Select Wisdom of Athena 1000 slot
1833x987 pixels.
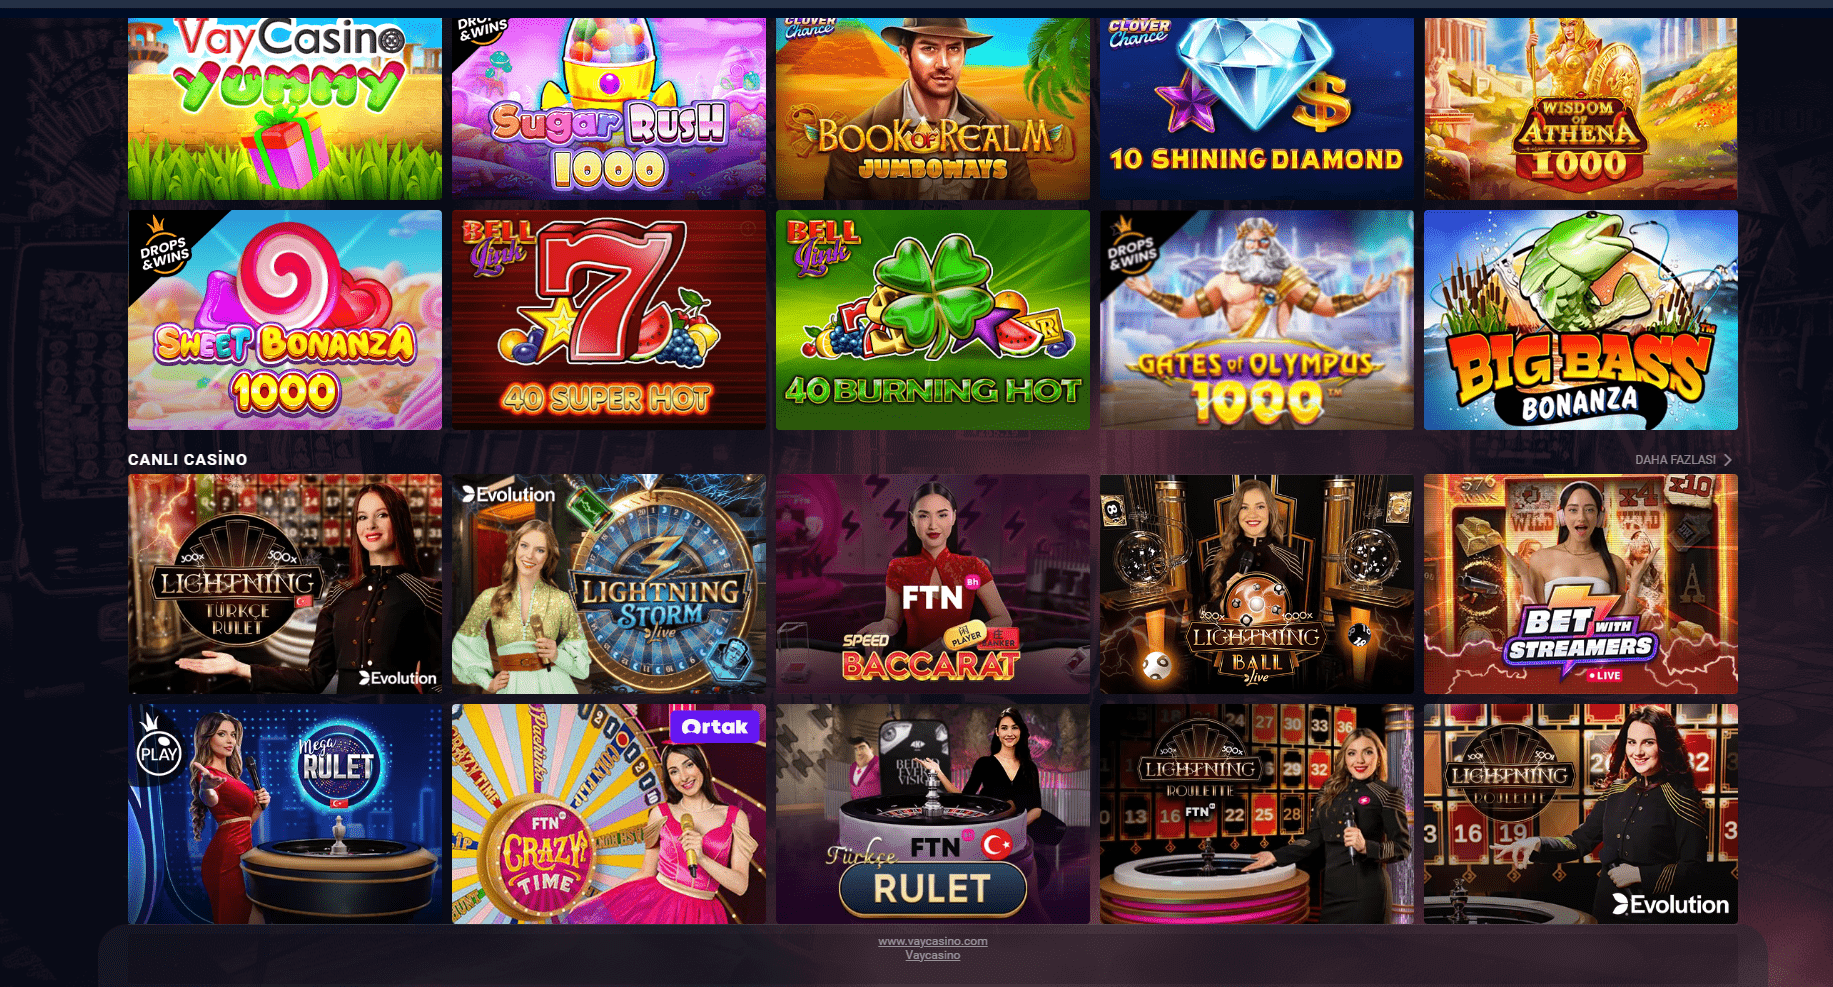click(1580, 108)
